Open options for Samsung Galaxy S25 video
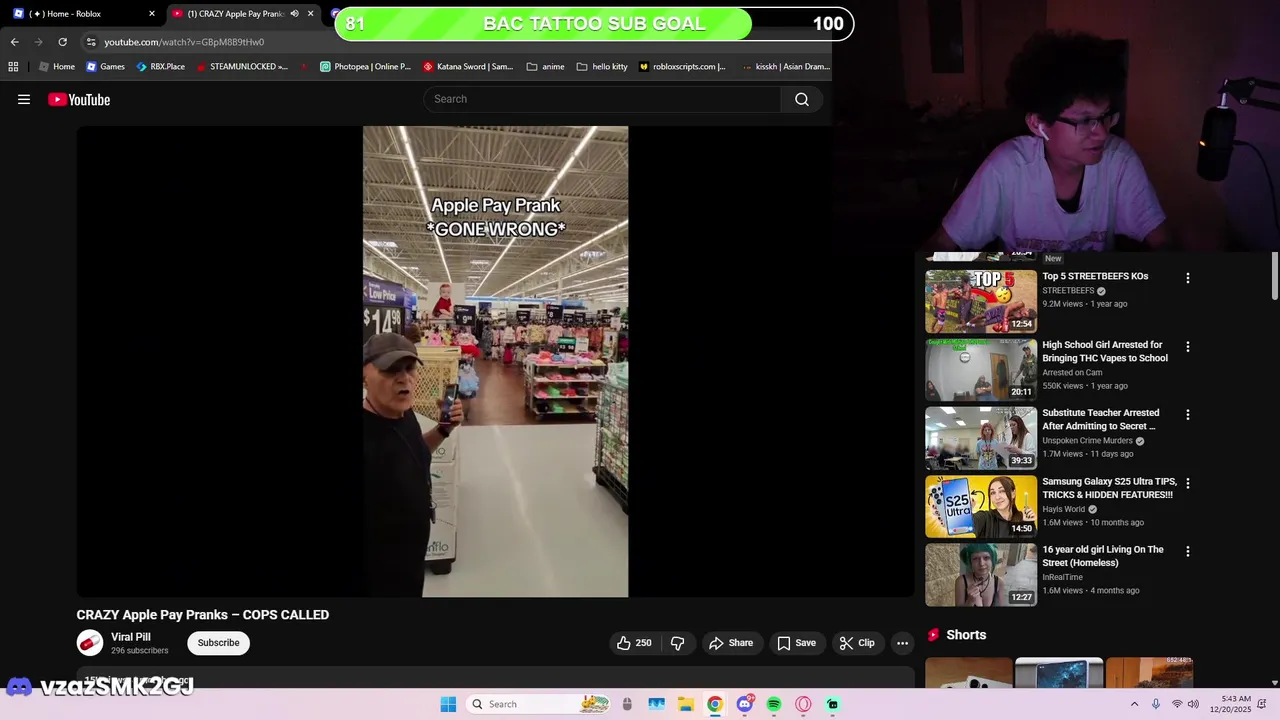The image size is (1280, 720). coord(1188,483)
